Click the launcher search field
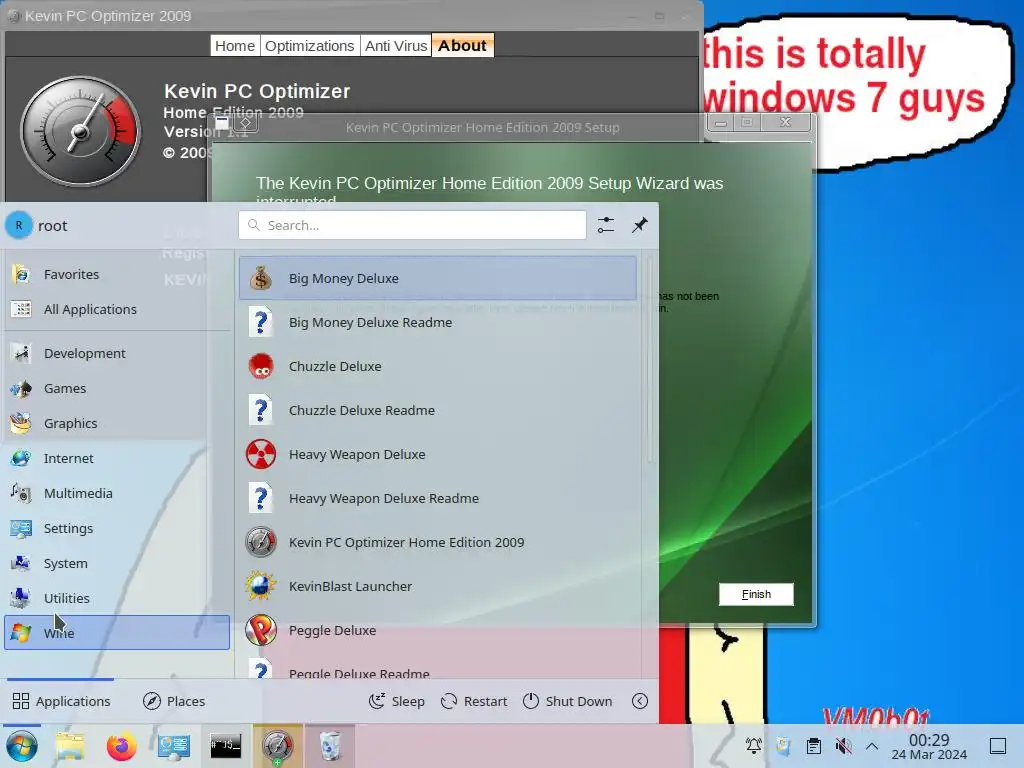The width and height of the screenshot is (1024, 768). [412, 225]
